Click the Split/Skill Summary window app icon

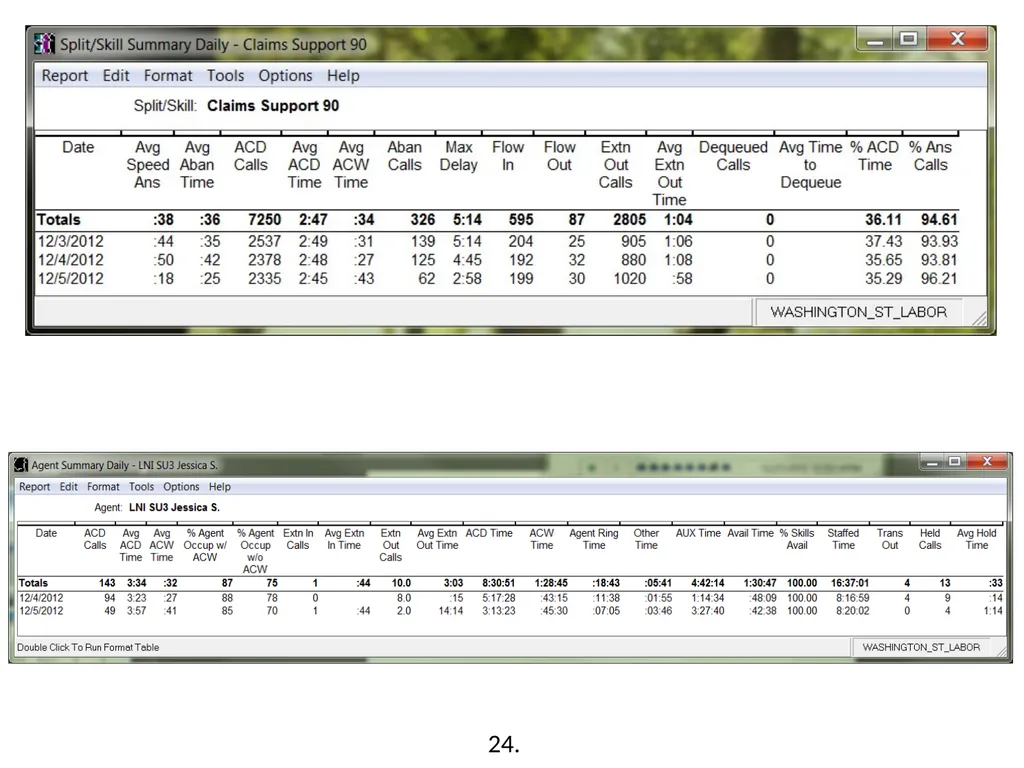point(44,44)
